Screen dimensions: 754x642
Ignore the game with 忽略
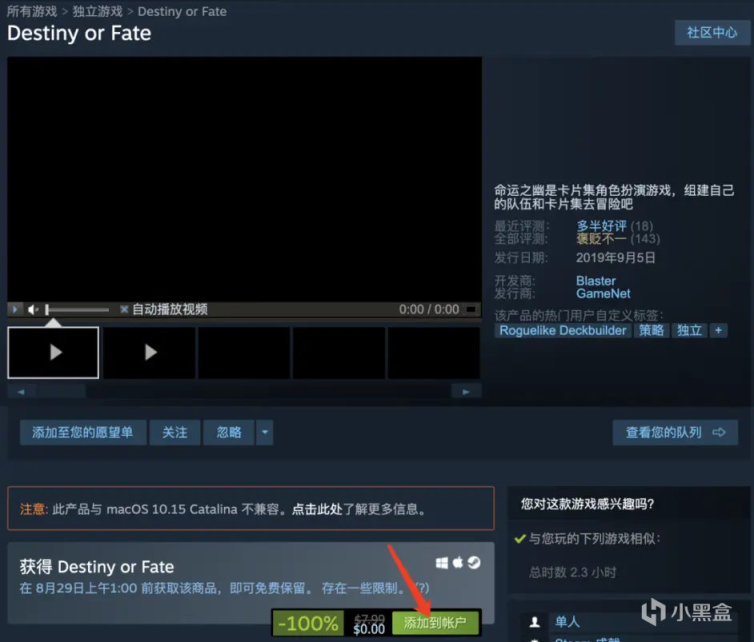coord(229,432)
